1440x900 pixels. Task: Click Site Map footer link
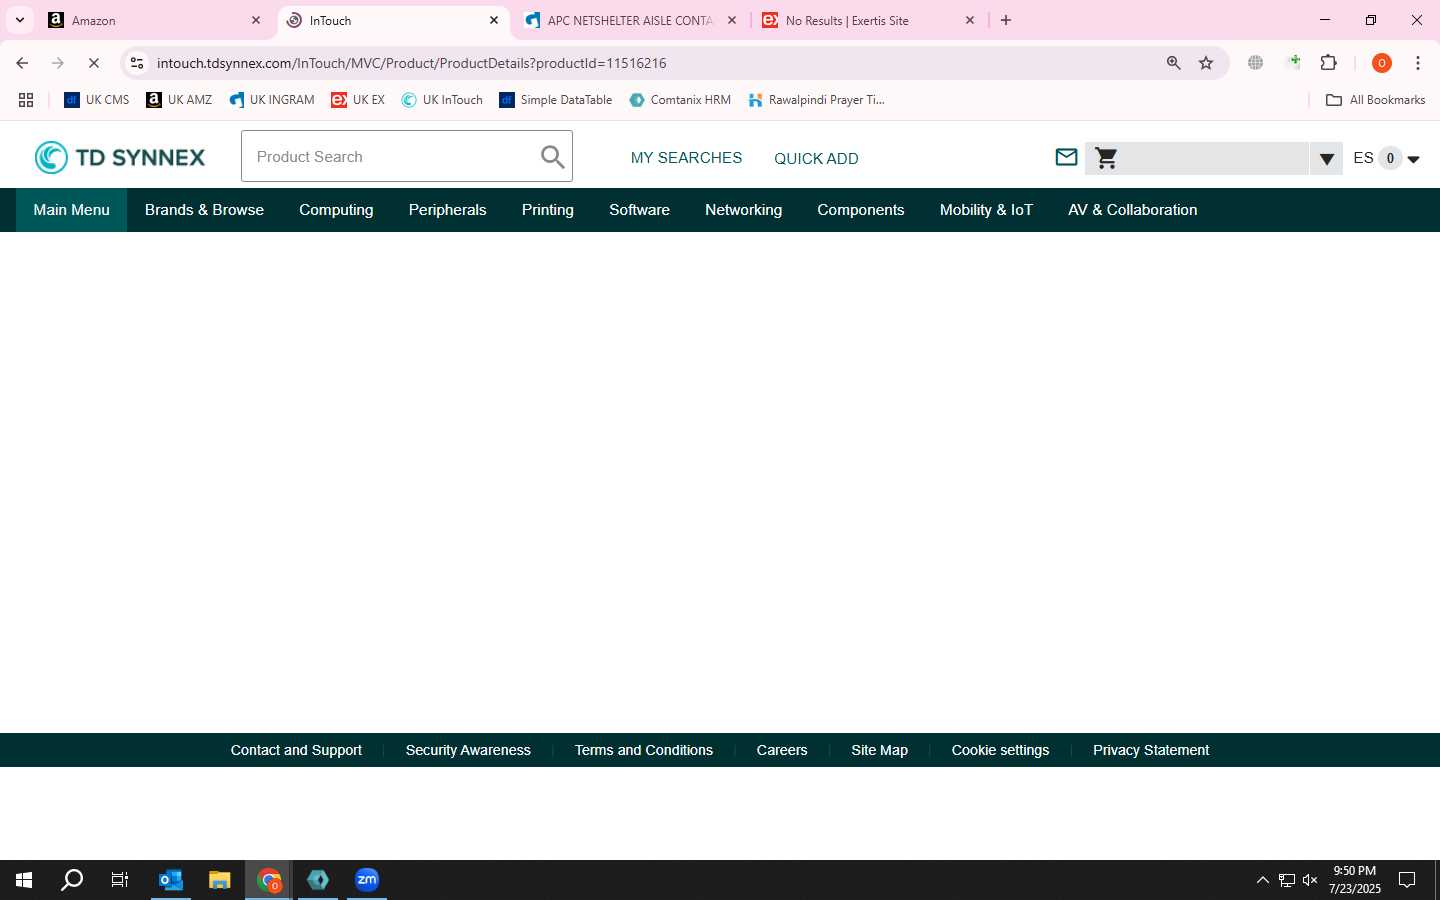879,750
